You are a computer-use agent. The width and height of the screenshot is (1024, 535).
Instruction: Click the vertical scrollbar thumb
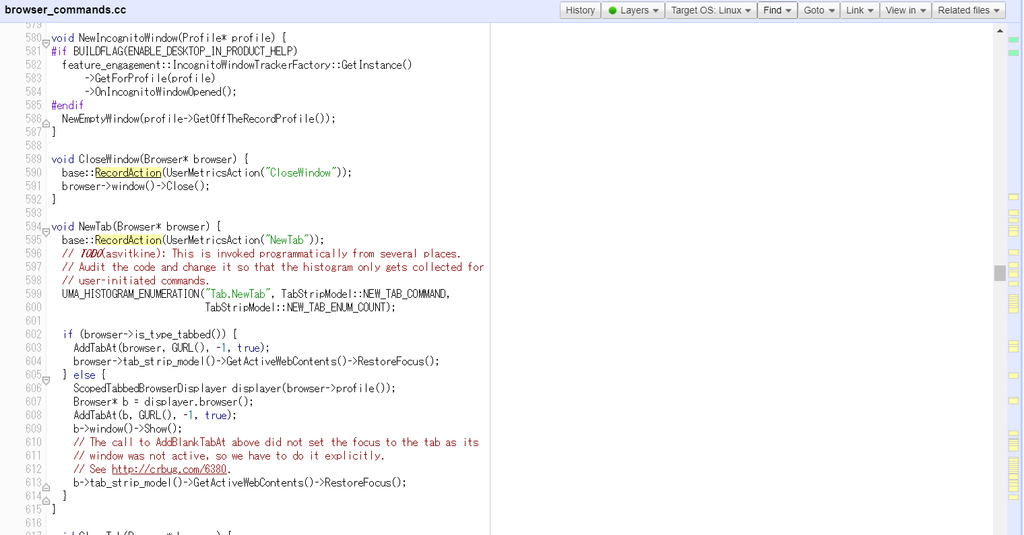tap(1000, 273)
